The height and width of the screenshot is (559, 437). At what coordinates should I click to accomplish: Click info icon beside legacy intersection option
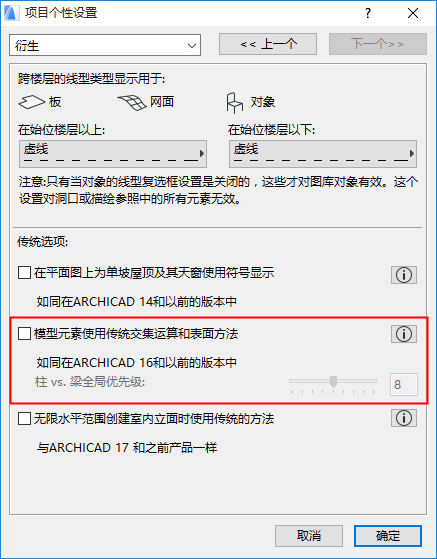[403, 334]
